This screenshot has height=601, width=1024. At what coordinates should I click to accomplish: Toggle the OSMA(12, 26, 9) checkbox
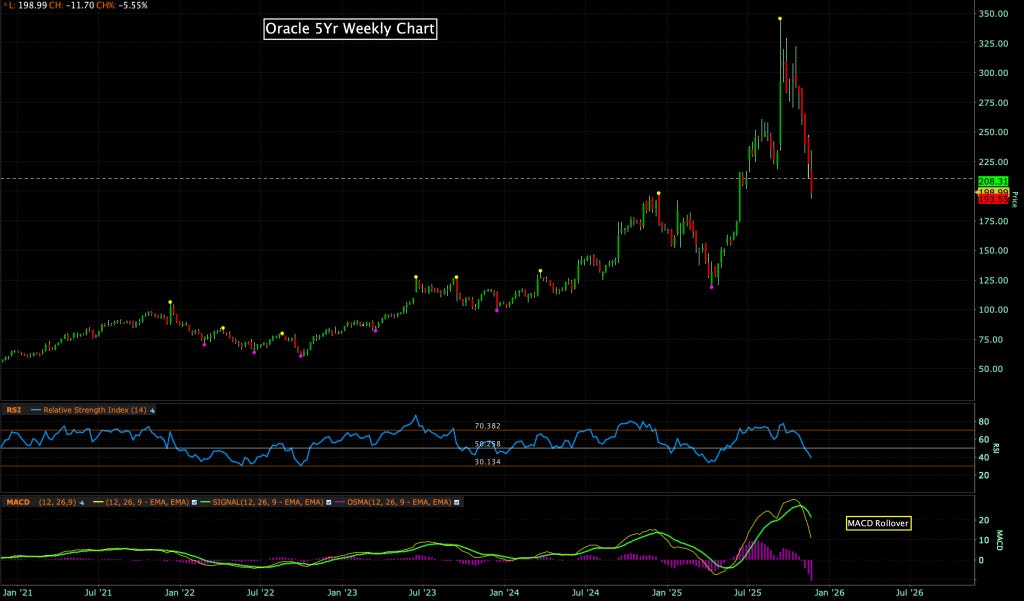[455, 503]
